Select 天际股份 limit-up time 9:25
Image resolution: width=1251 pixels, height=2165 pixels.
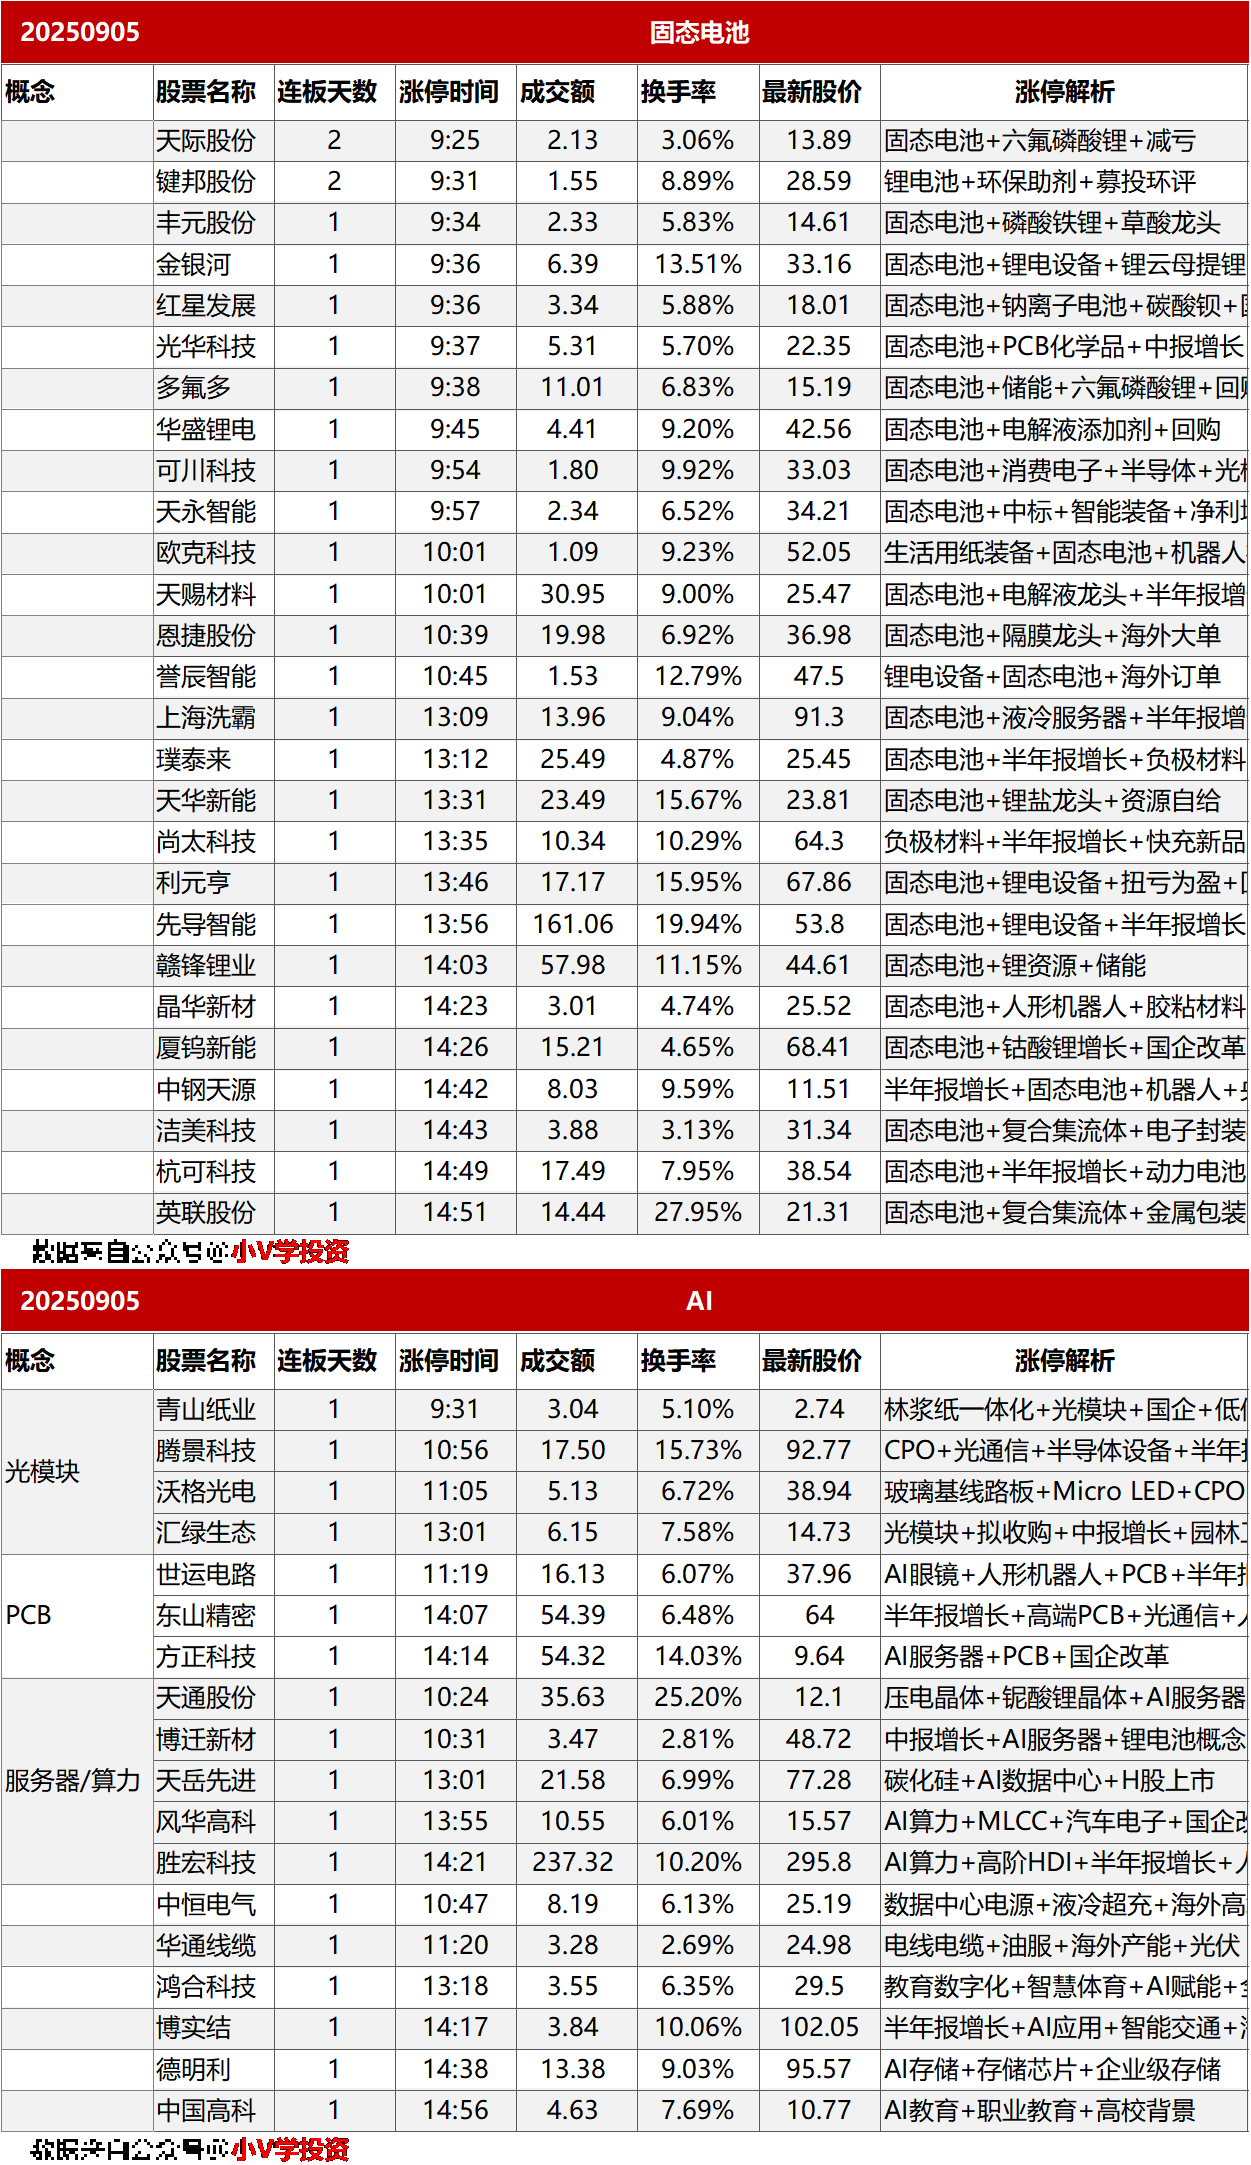455,141
